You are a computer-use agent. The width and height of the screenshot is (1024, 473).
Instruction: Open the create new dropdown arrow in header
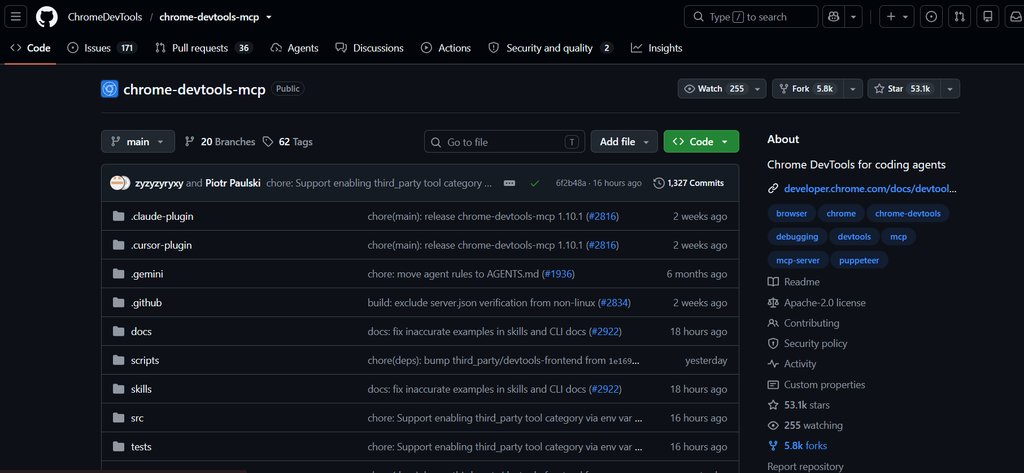[906, 17]
